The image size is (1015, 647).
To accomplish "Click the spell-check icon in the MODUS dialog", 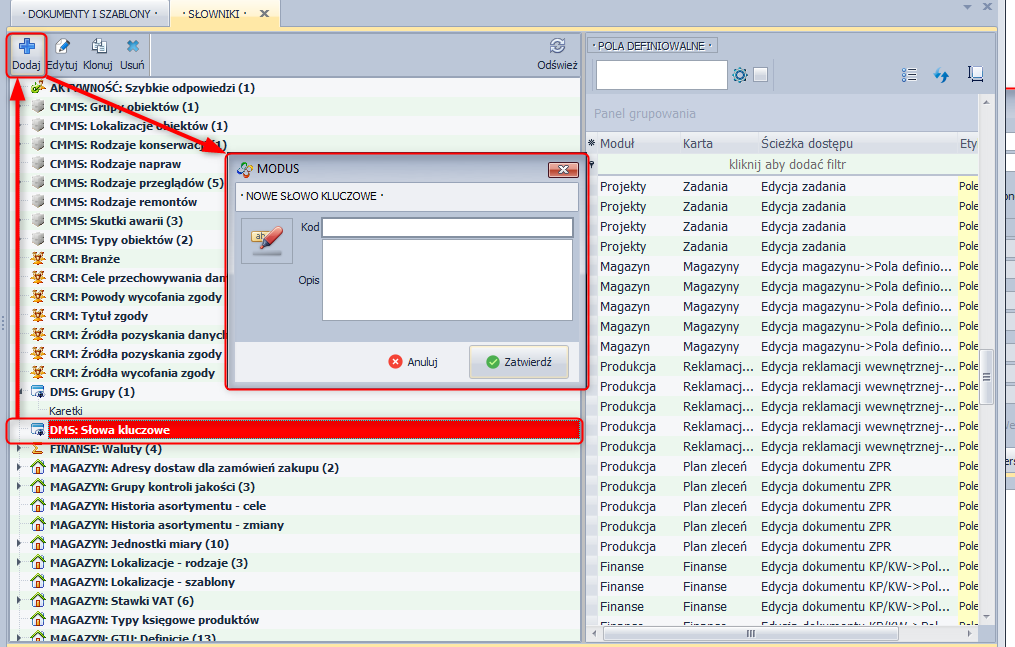I will 267,240.
